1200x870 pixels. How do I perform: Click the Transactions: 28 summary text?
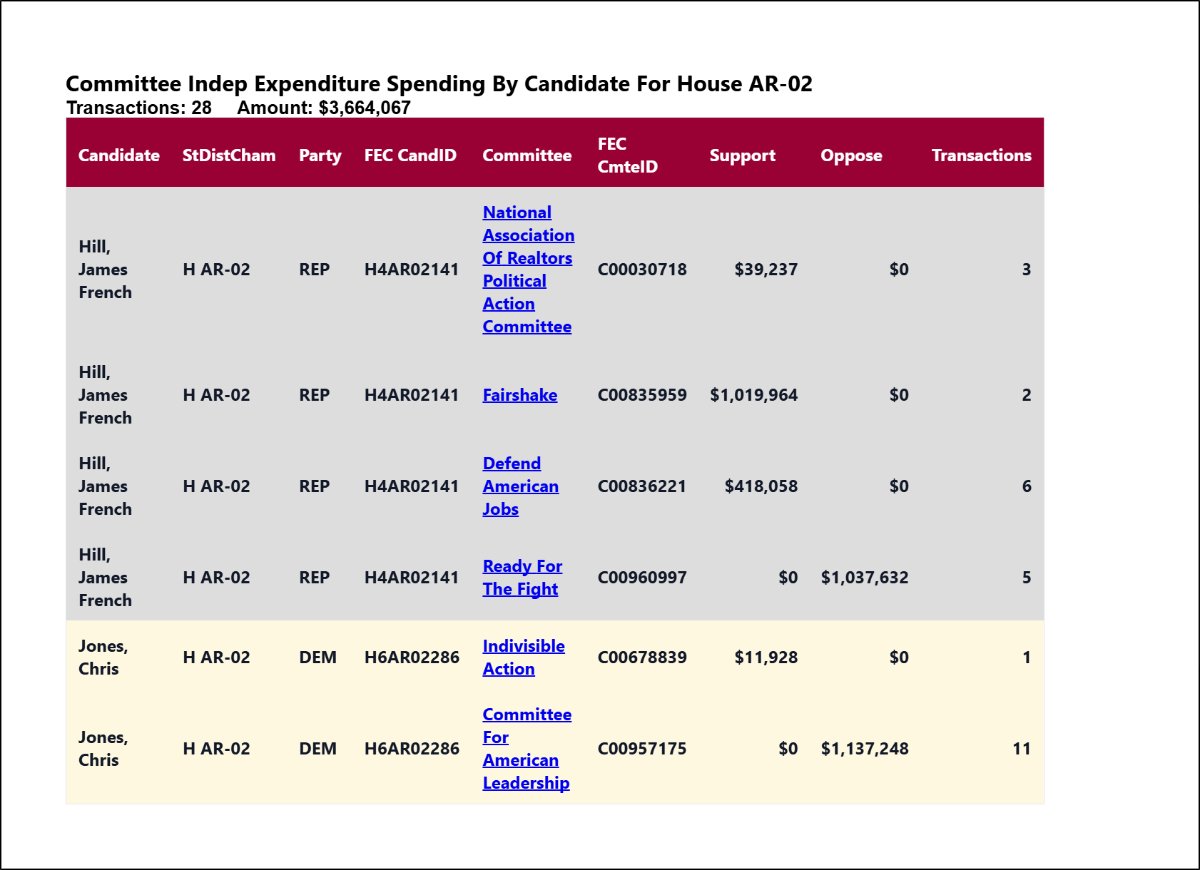tap(139, 108)
